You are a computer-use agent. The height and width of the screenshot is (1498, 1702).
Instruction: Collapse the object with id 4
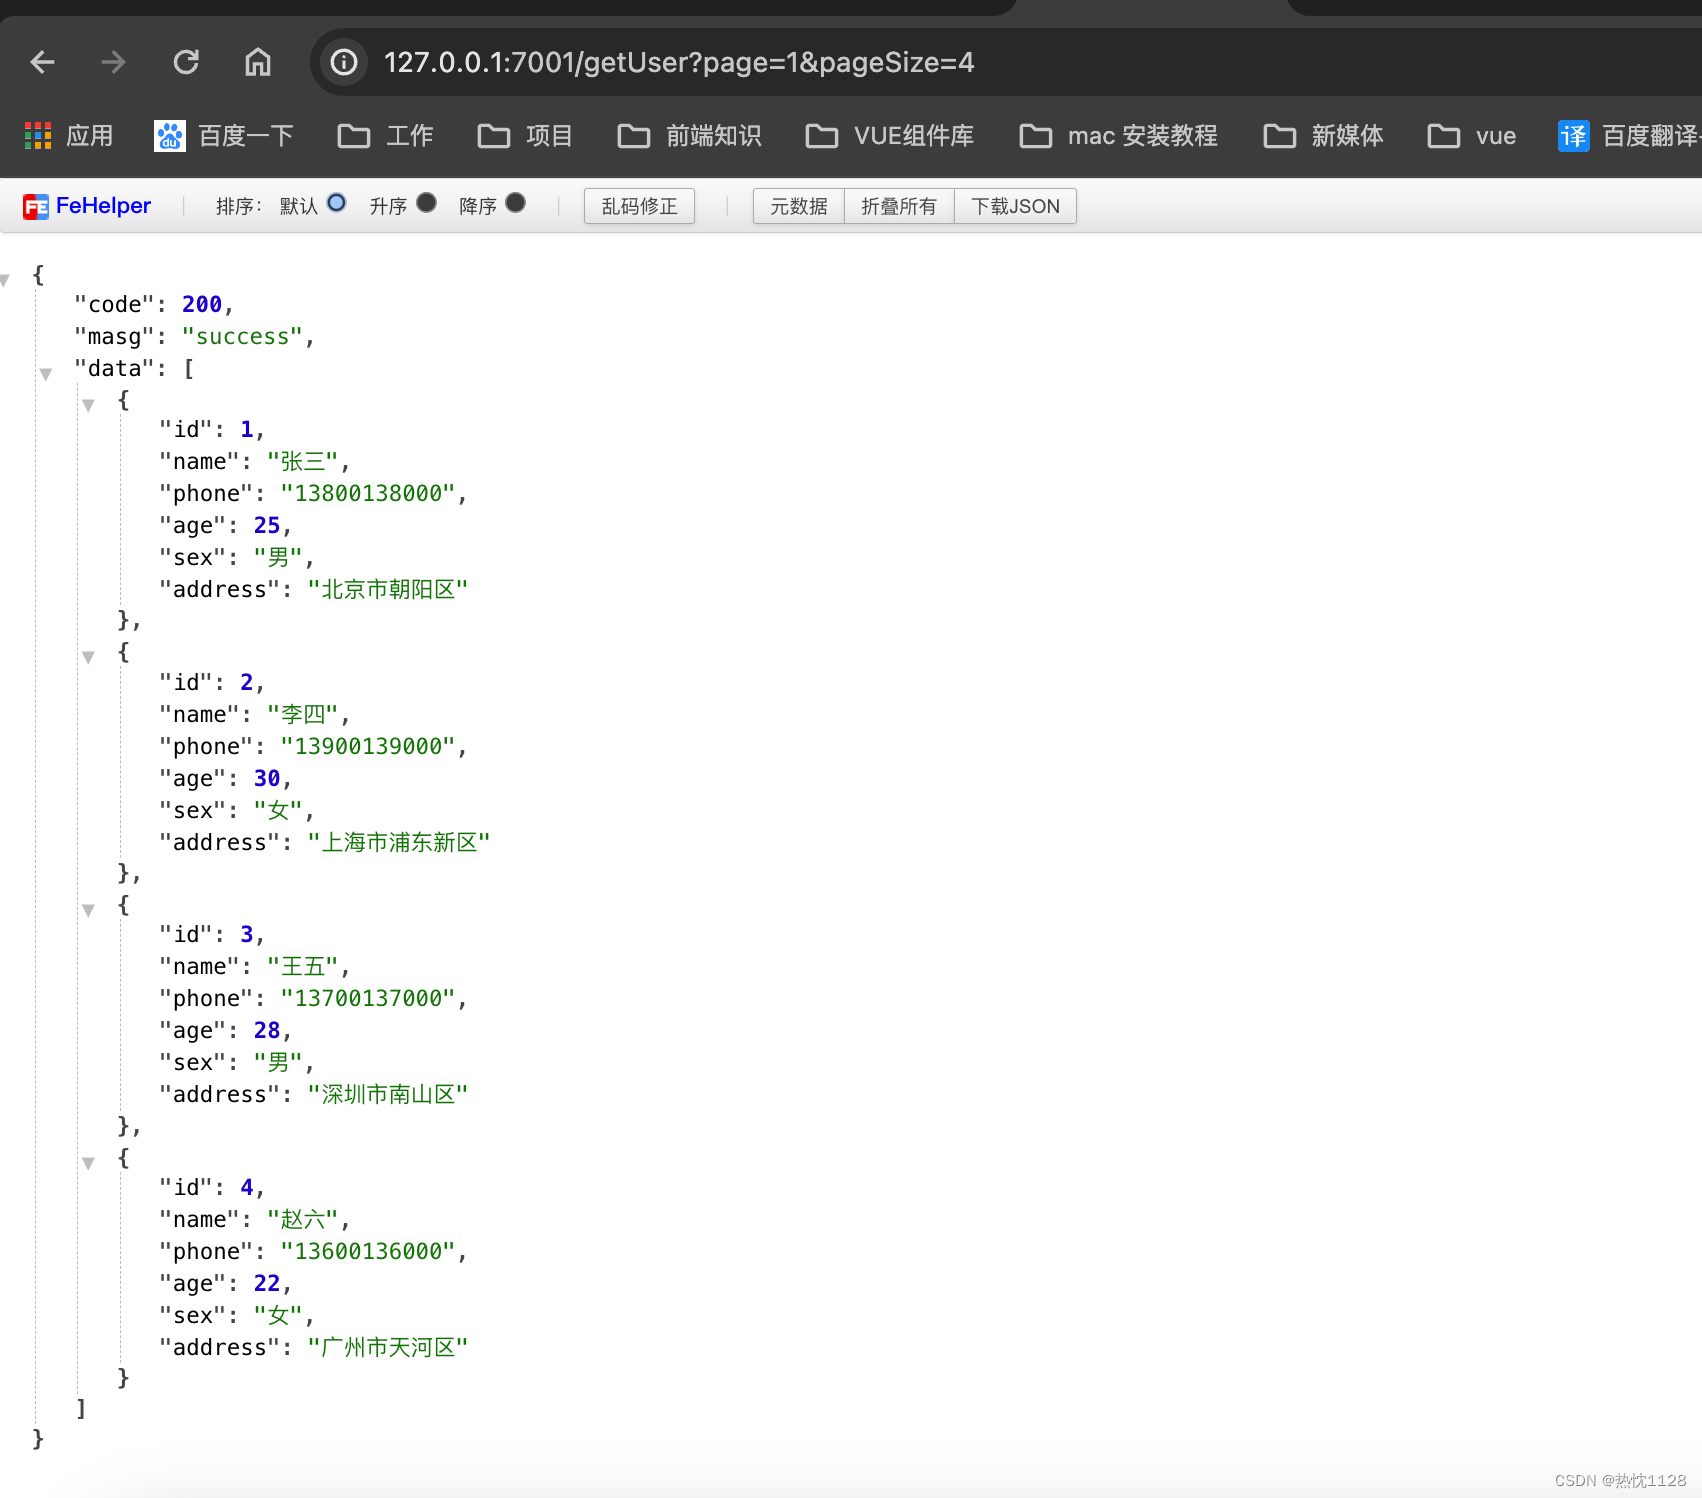[x=89, y=1163]
